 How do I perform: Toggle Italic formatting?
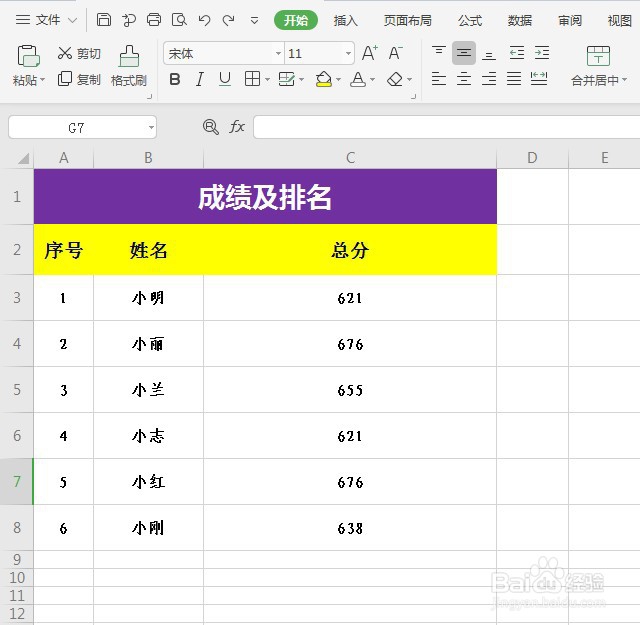pos(200,79)
